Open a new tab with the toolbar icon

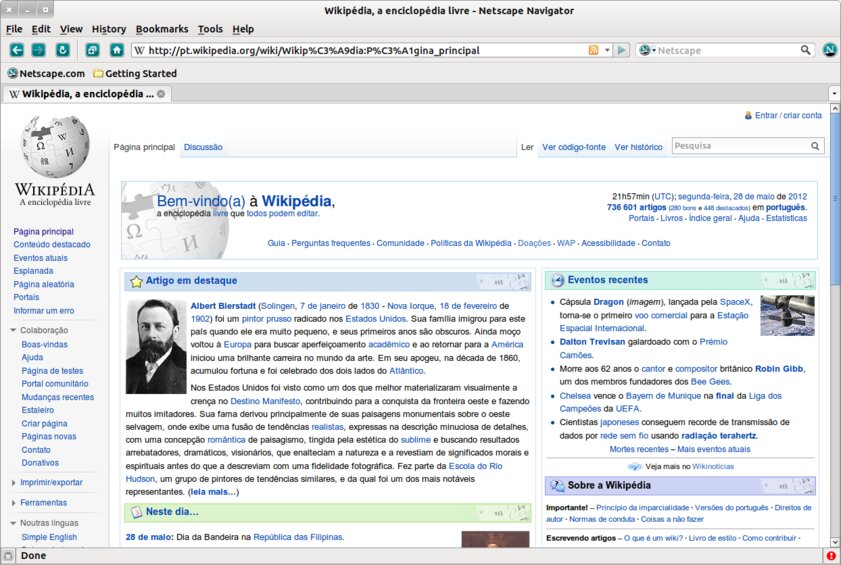(x=92, y=50)
